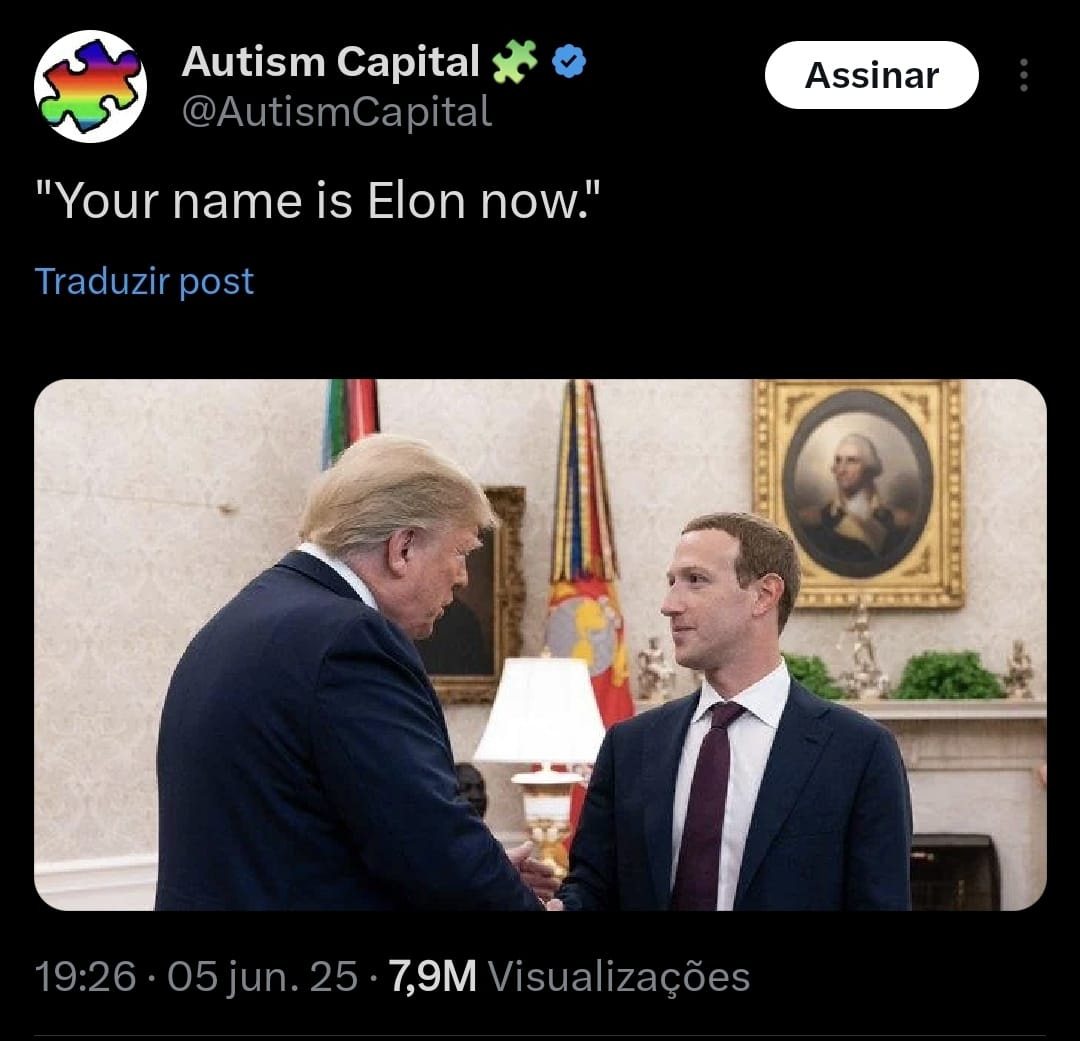Open the 7,9M view count
Viewport: 1080px width, 1041px height.
click(433, 977)
